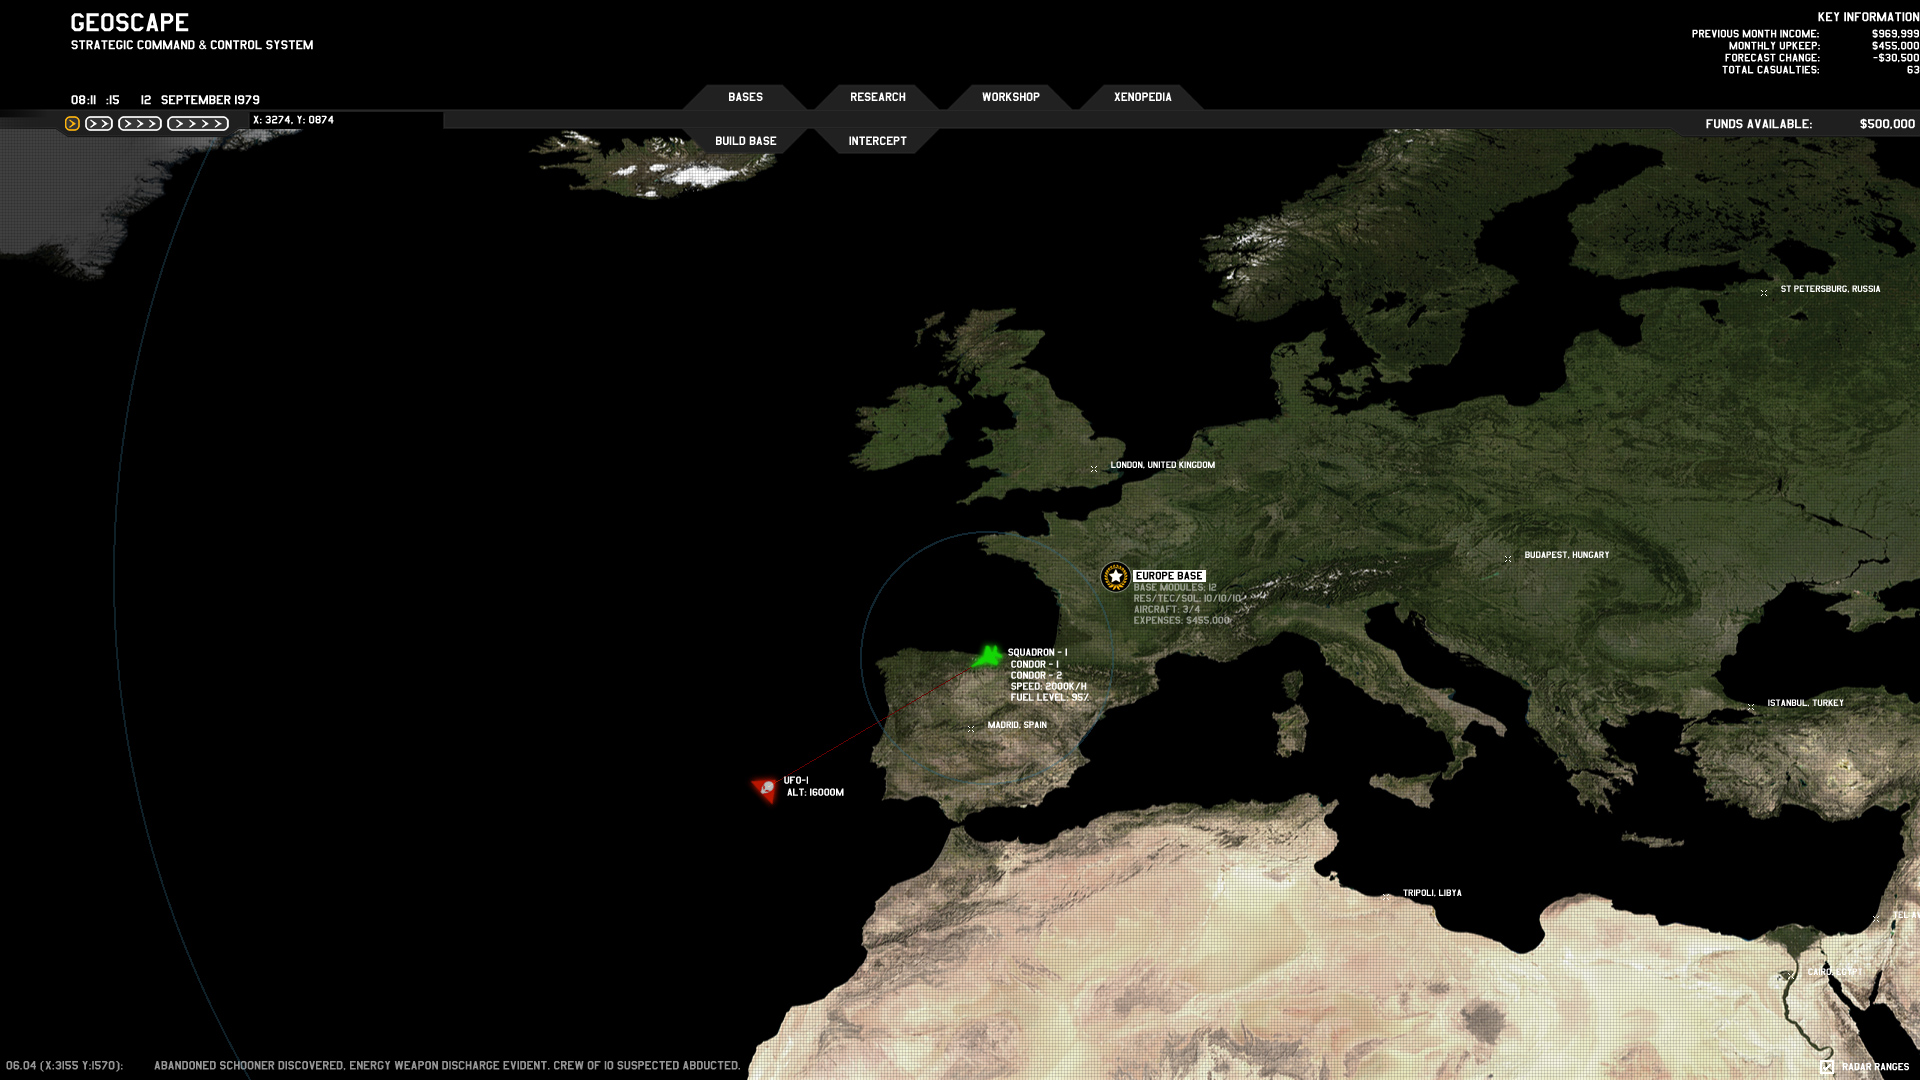This screenshot has height=1080, width=1920.
Task: Click the Madrid city marker
Action: (x=971, y=728)
